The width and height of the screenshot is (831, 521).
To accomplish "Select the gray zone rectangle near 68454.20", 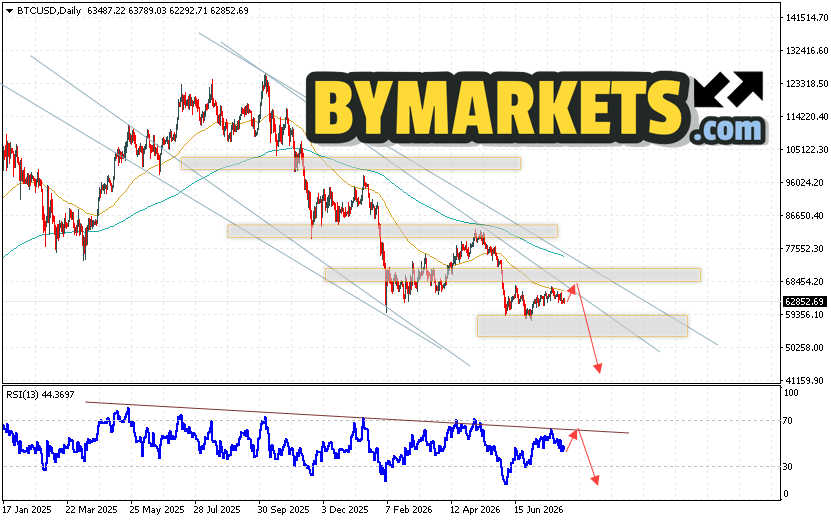I will 513,275.
